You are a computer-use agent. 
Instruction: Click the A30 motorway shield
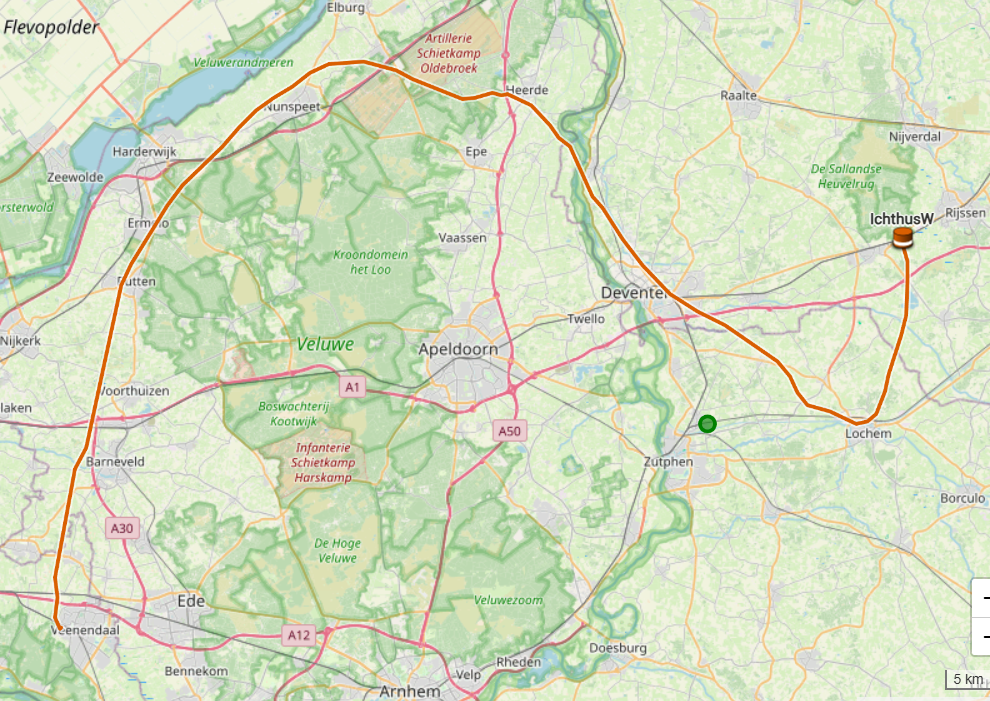[x=122, y=529]
